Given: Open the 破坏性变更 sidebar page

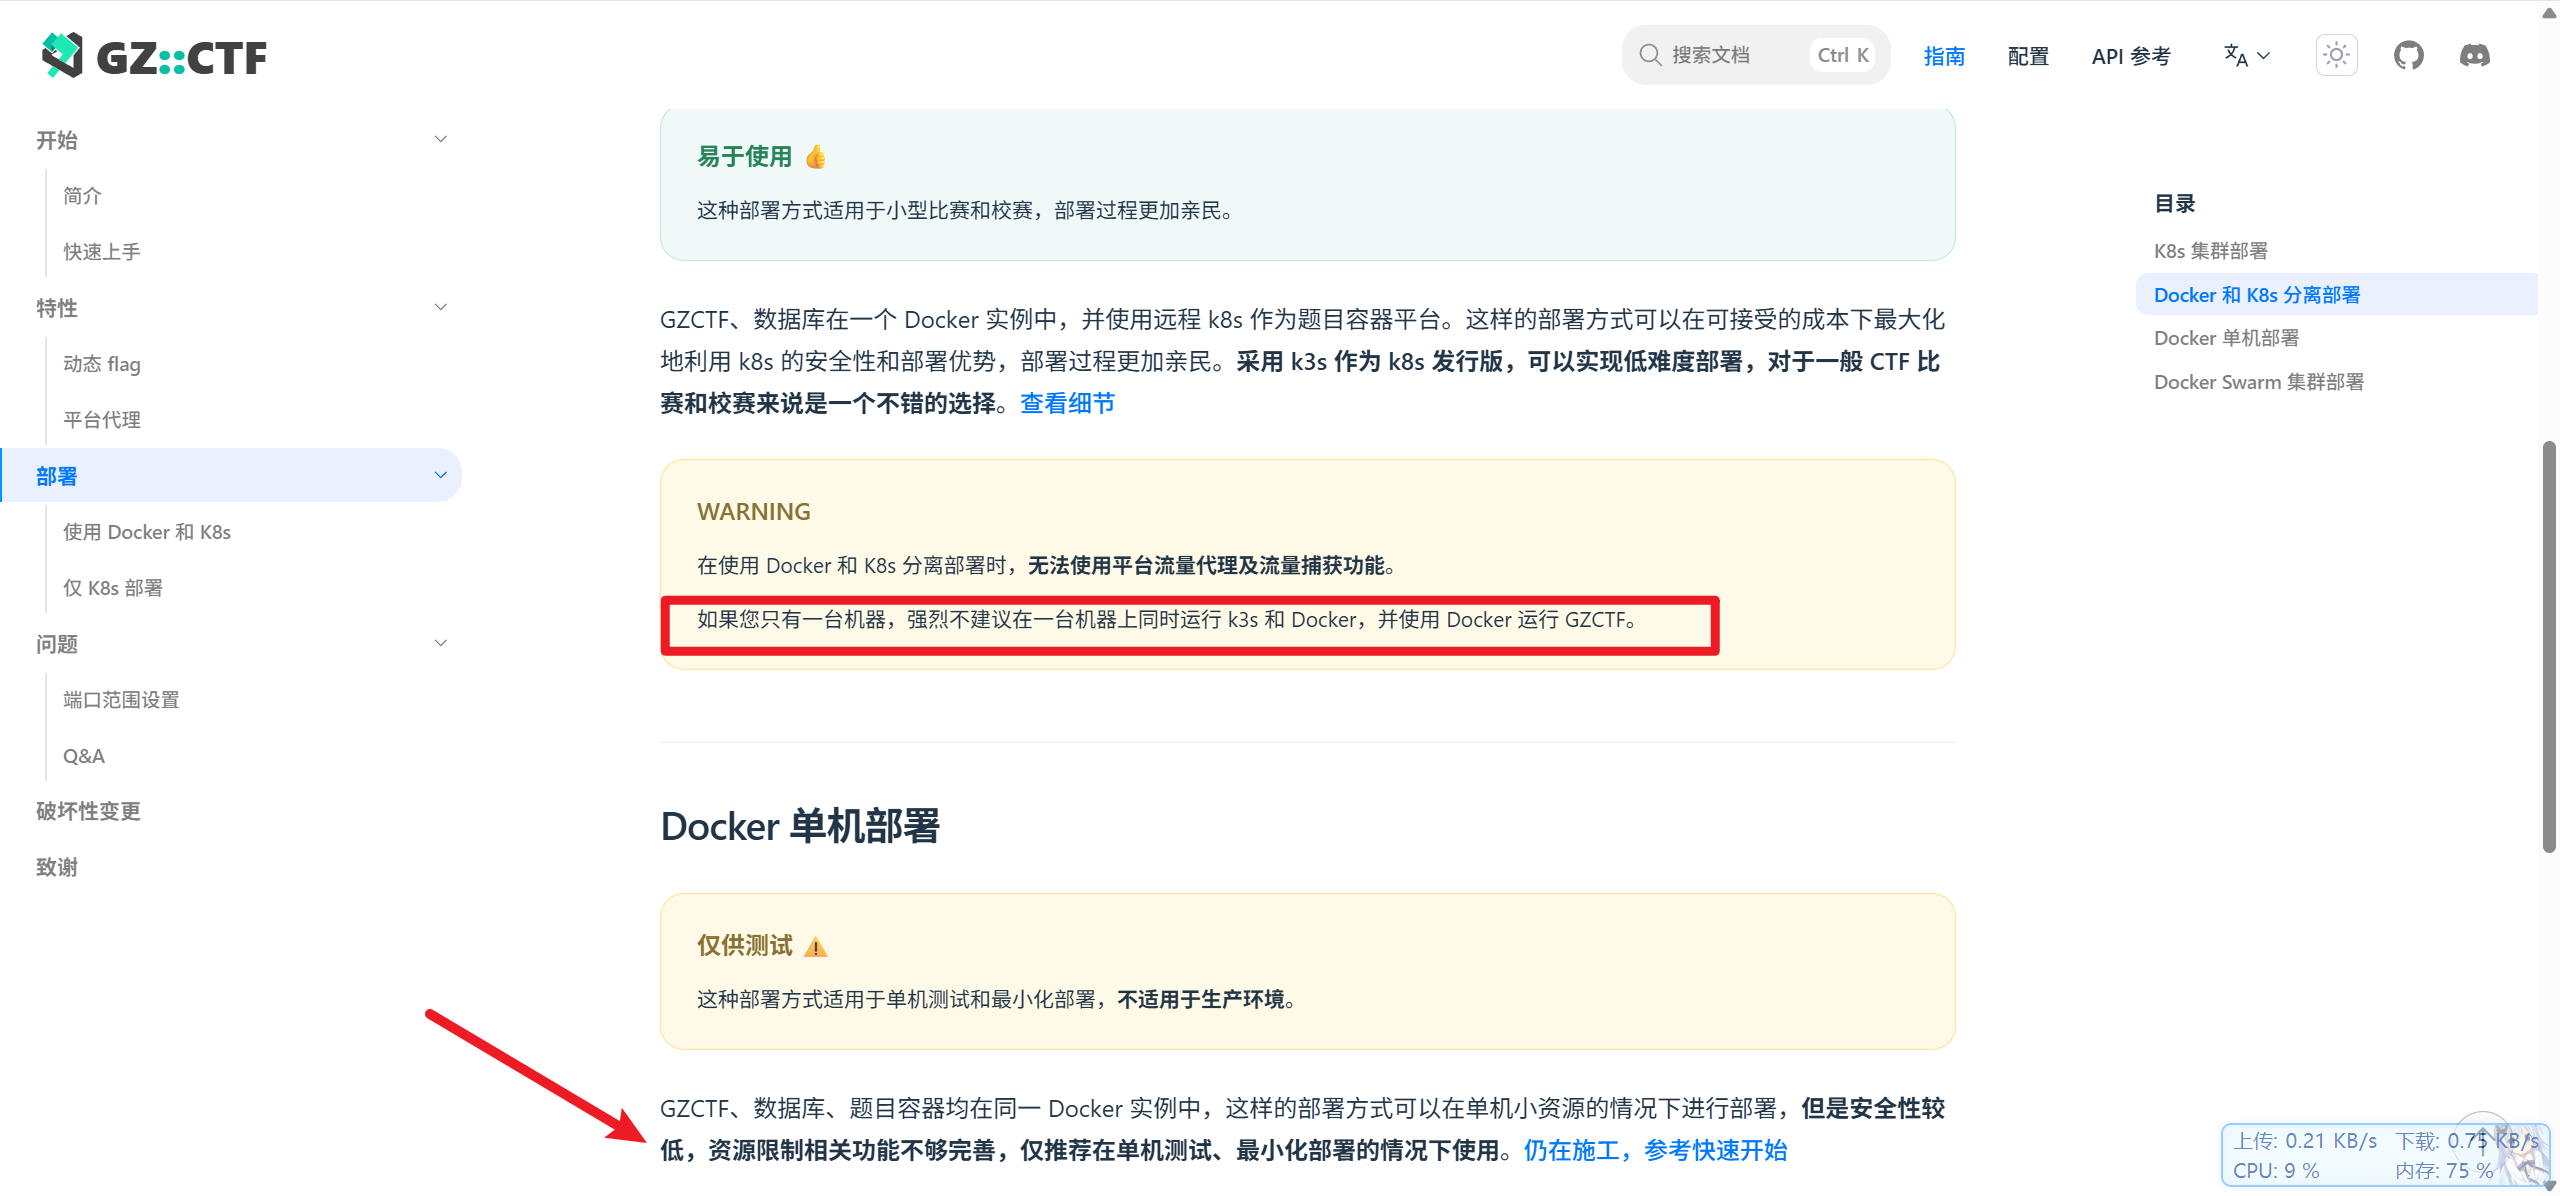Looking at the screenshot, I should pos(88,811).
